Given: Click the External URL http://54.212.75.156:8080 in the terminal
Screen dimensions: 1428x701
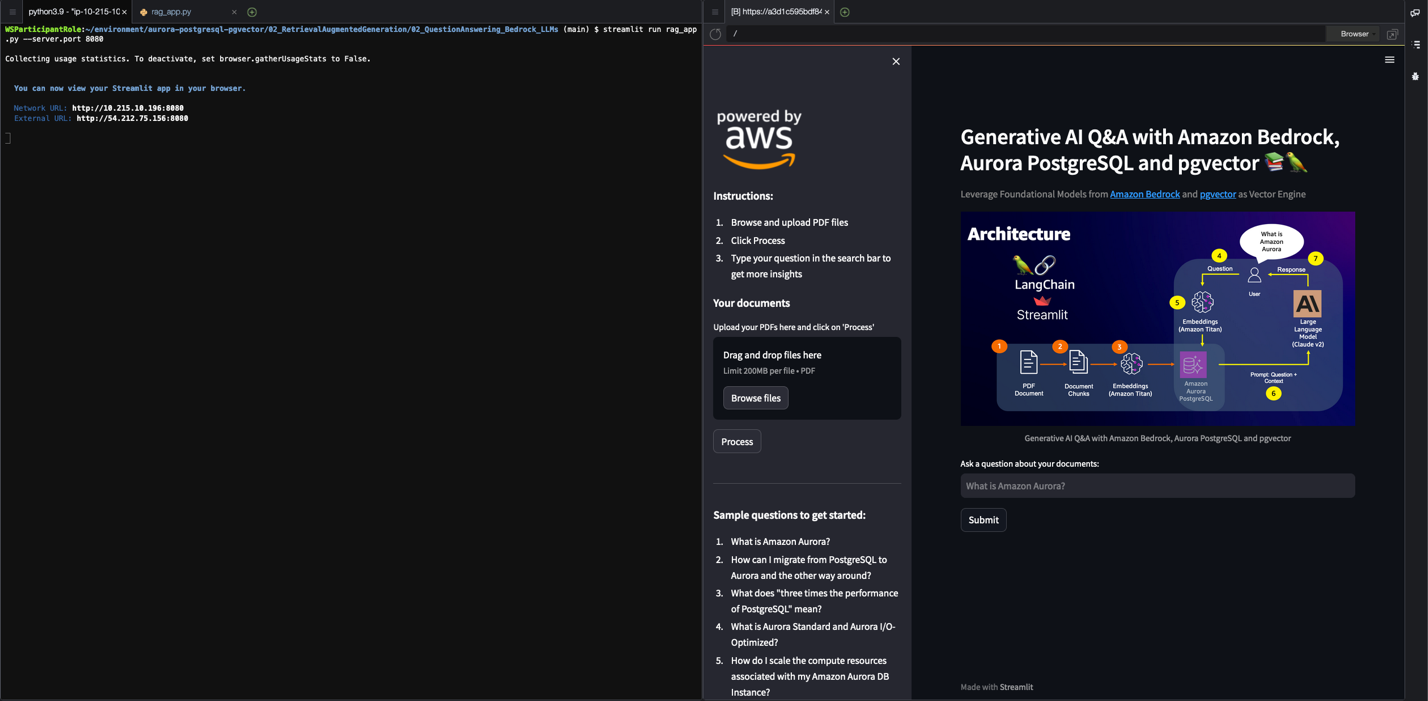Looking at the screenshot, I should tap(132, 118).
